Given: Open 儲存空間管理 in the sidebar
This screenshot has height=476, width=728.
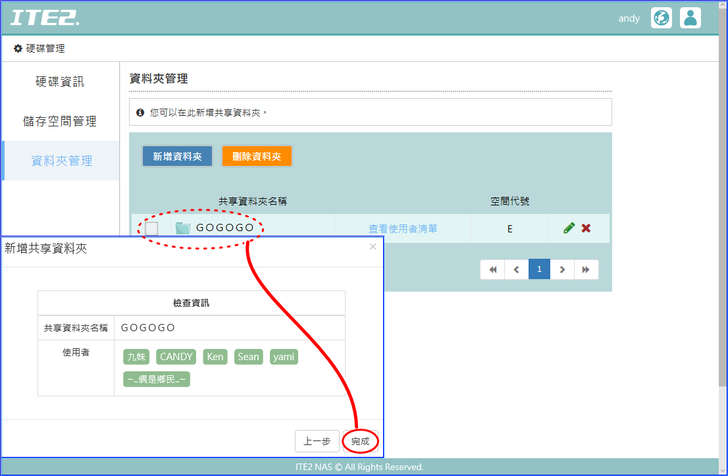Looking at the screenshot, I should pyautogui.click(x=60, y=121).
